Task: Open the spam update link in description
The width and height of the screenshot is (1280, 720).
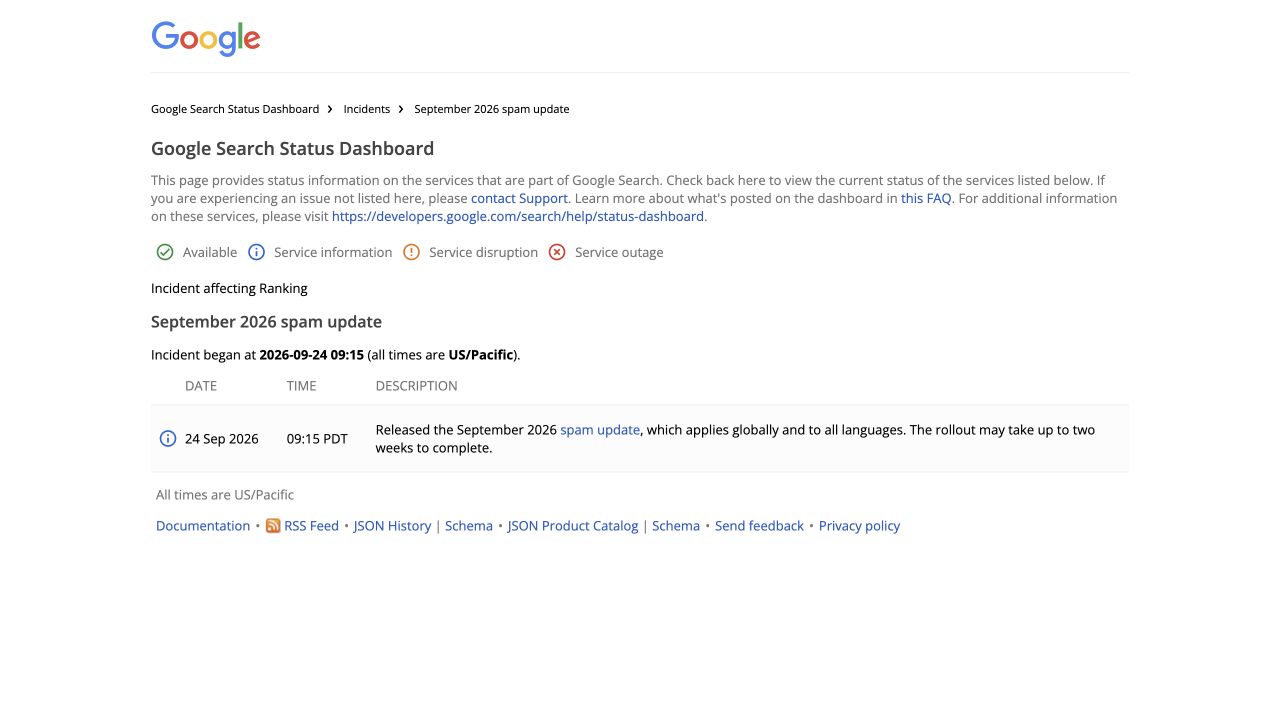Action: tap(600, 430)
